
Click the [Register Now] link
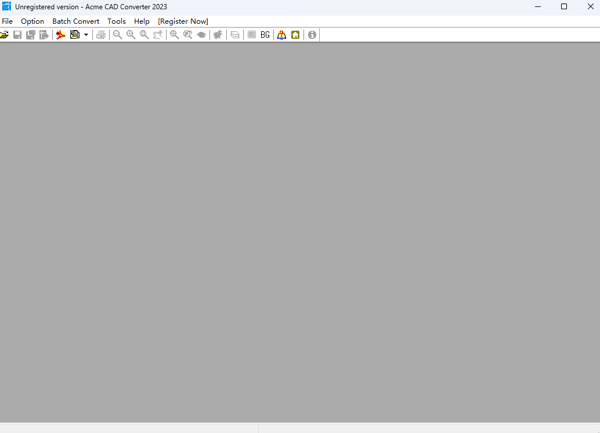click(183, 21)
